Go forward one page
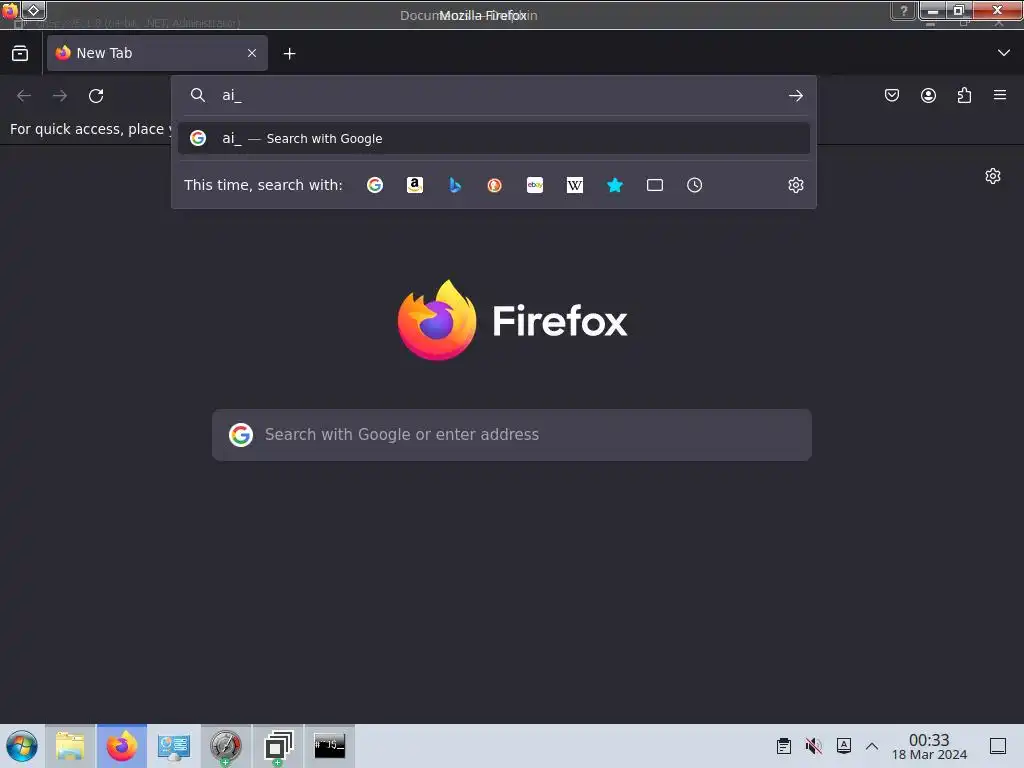Image resolution: width=1024 pixels, height=768 pixels. 60,96
